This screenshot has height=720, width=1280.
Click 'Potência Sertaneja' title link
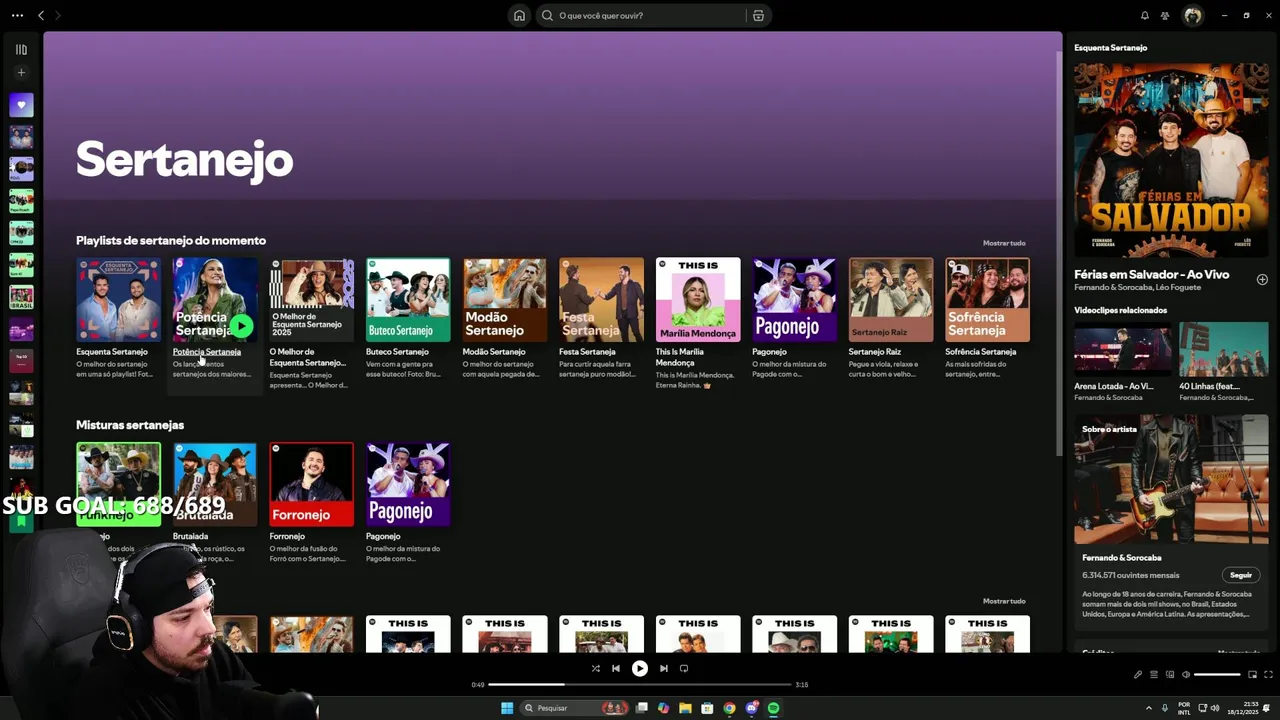(x=207, y=352)
